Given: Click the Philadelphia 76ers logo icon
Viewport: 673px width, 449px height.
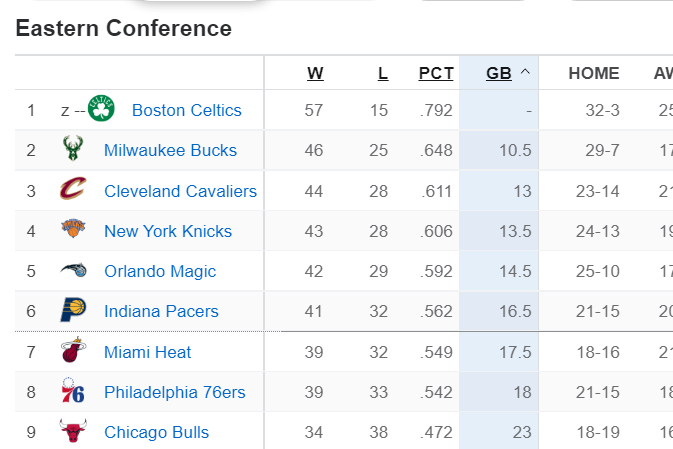Looking at the screenshot, I should pos(74,392).
